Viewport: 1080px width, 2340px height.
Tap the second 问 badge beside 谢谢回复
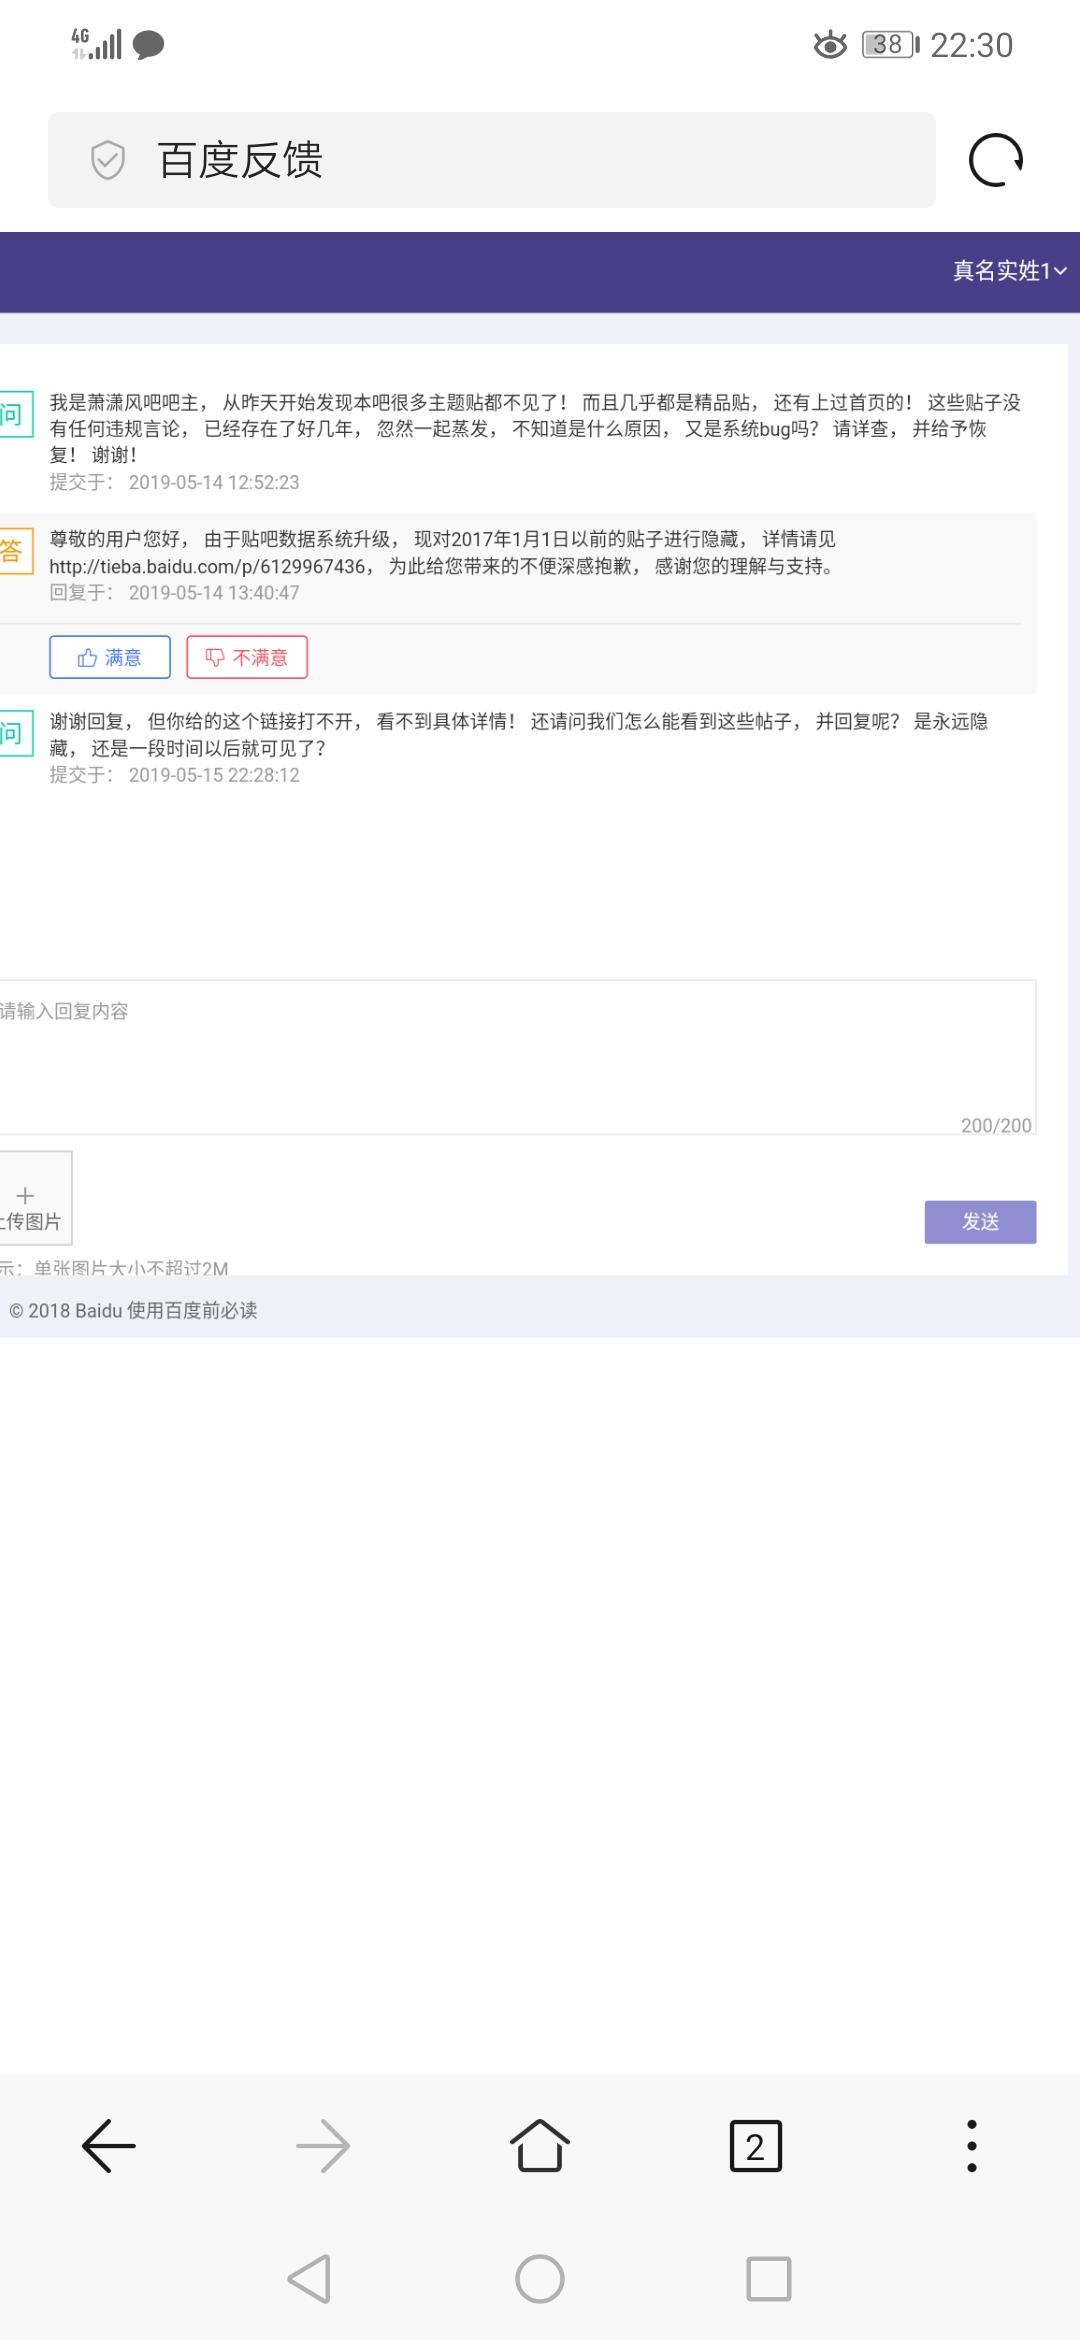click(16, 733)
